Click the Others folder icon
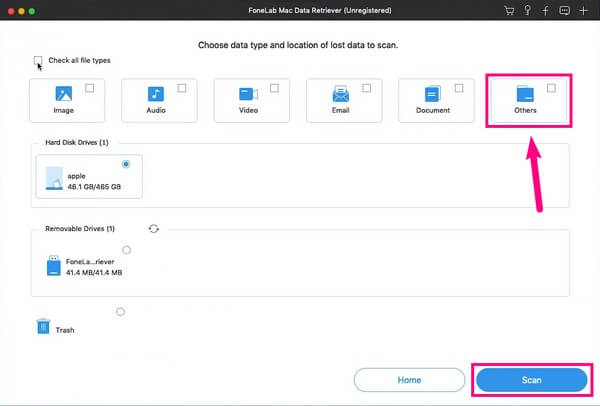The height and width of the screenshot is (406, 600). click(x=525, y=94)
